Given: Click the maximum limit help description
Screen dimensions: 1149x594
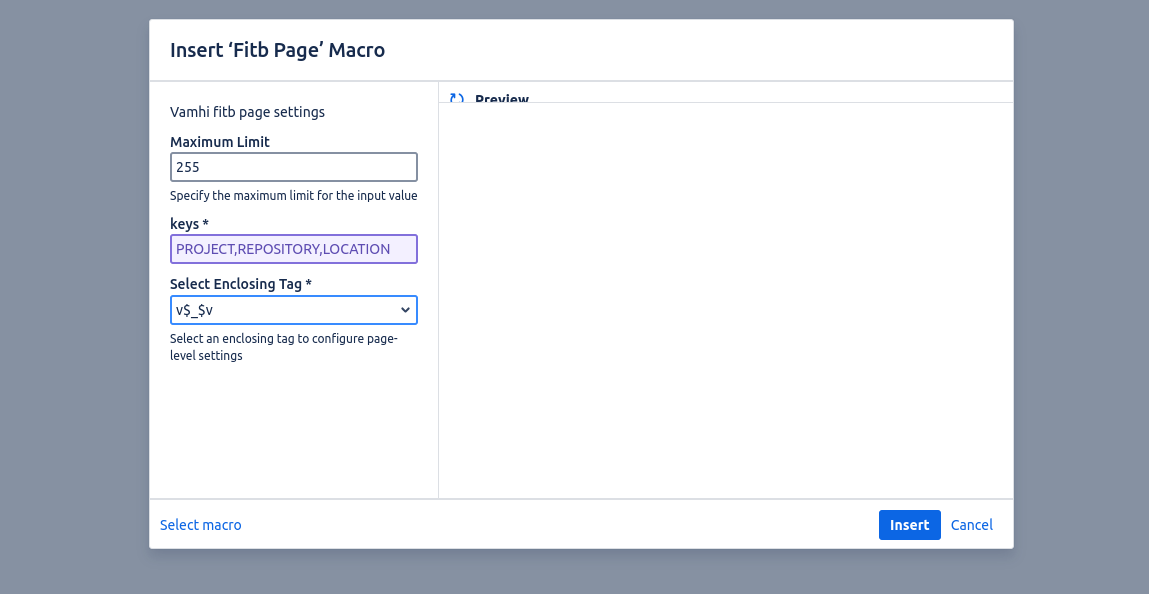Looking at the screenshot, I should (293, 196).
